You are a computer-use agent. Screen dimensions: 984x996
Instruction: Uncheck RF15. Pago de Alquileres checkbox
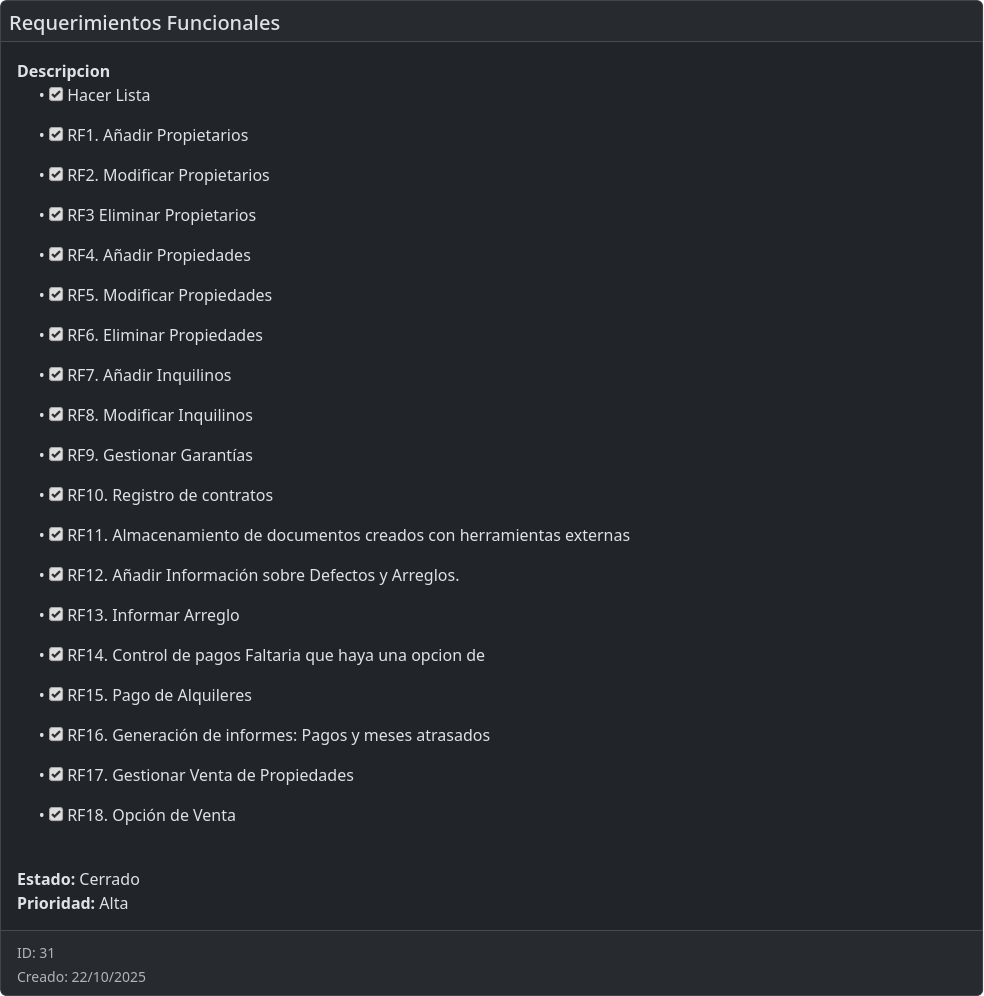pyautogui.click(x=56, y=695)
